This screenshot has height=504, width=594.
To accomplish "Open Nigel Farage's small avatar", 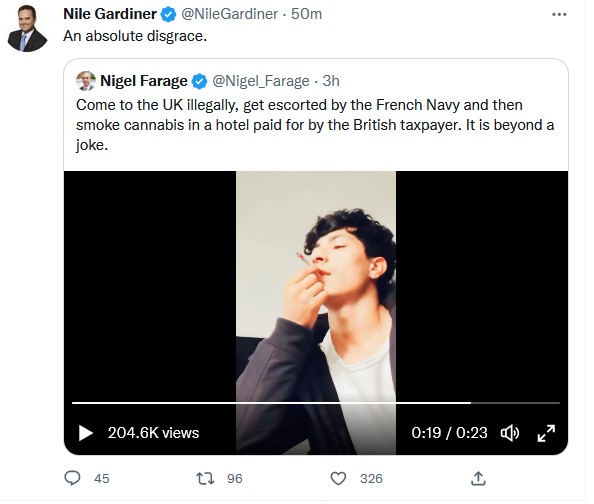I will [86, 81].
